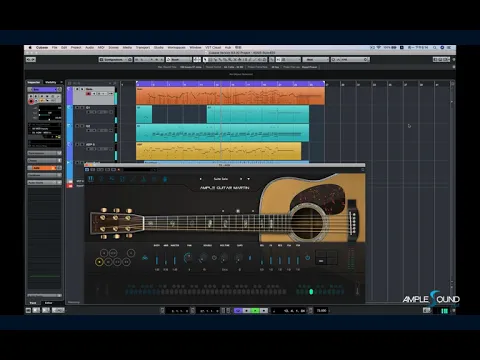Viewport: 480px width, 360px height.
Task: Toggle the purple Cycle button in transport
Action: point(238,311)
